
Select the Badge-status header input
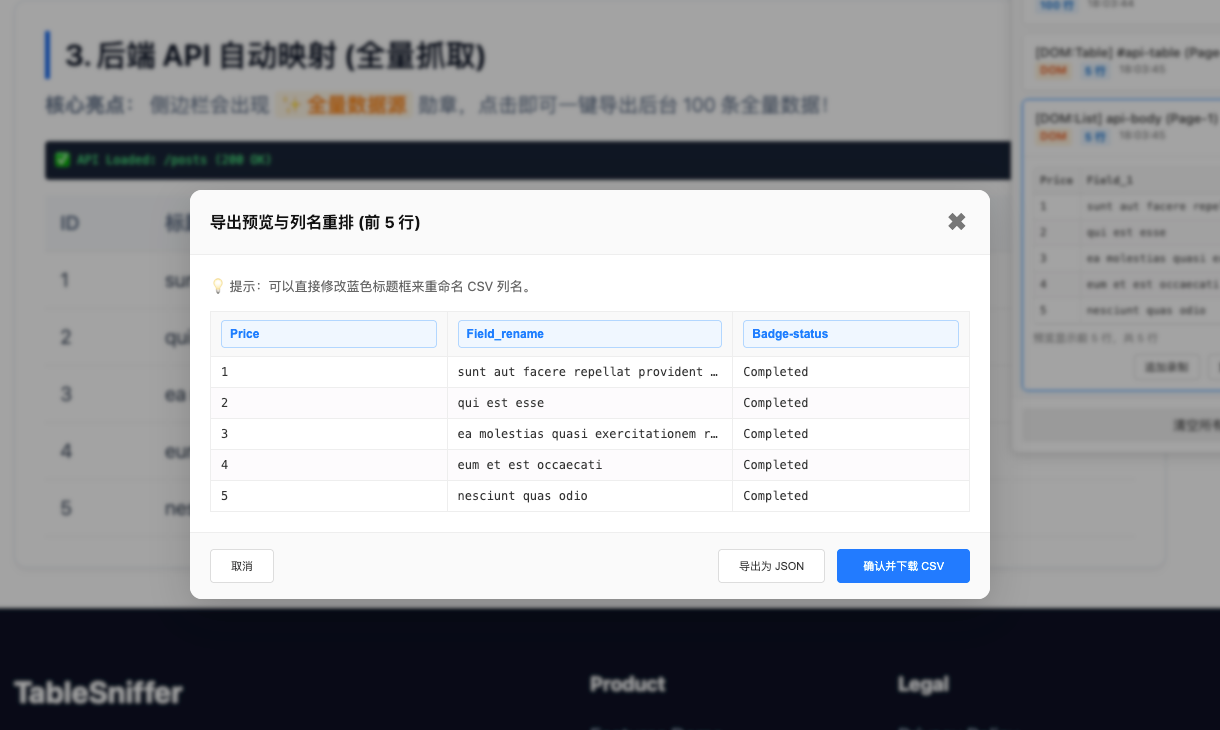(851, 333)
